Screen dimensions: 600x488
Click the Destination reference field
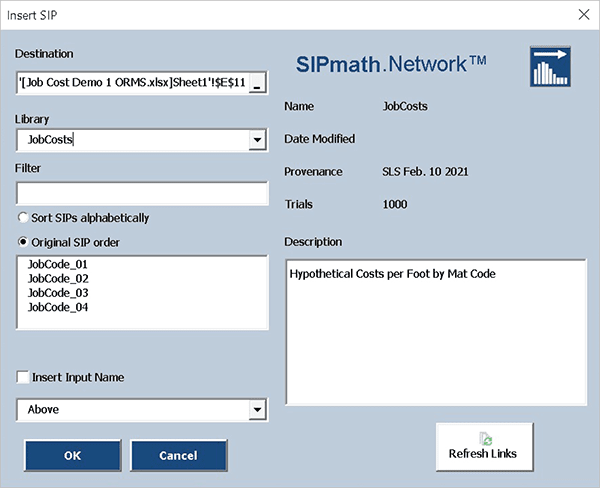(x=132, y=82)
